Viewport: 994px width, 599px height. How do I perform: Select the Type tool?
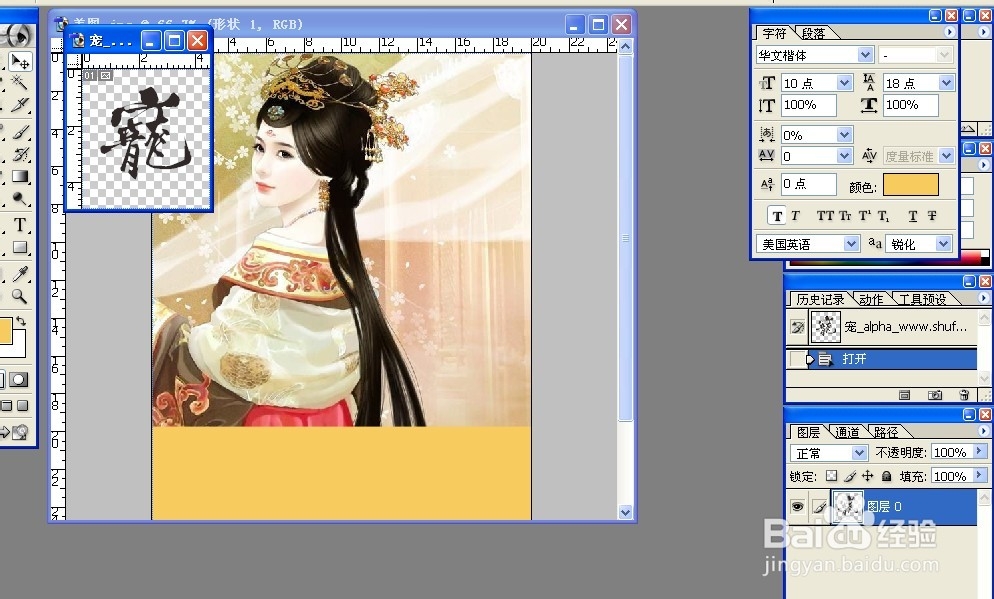20,224
